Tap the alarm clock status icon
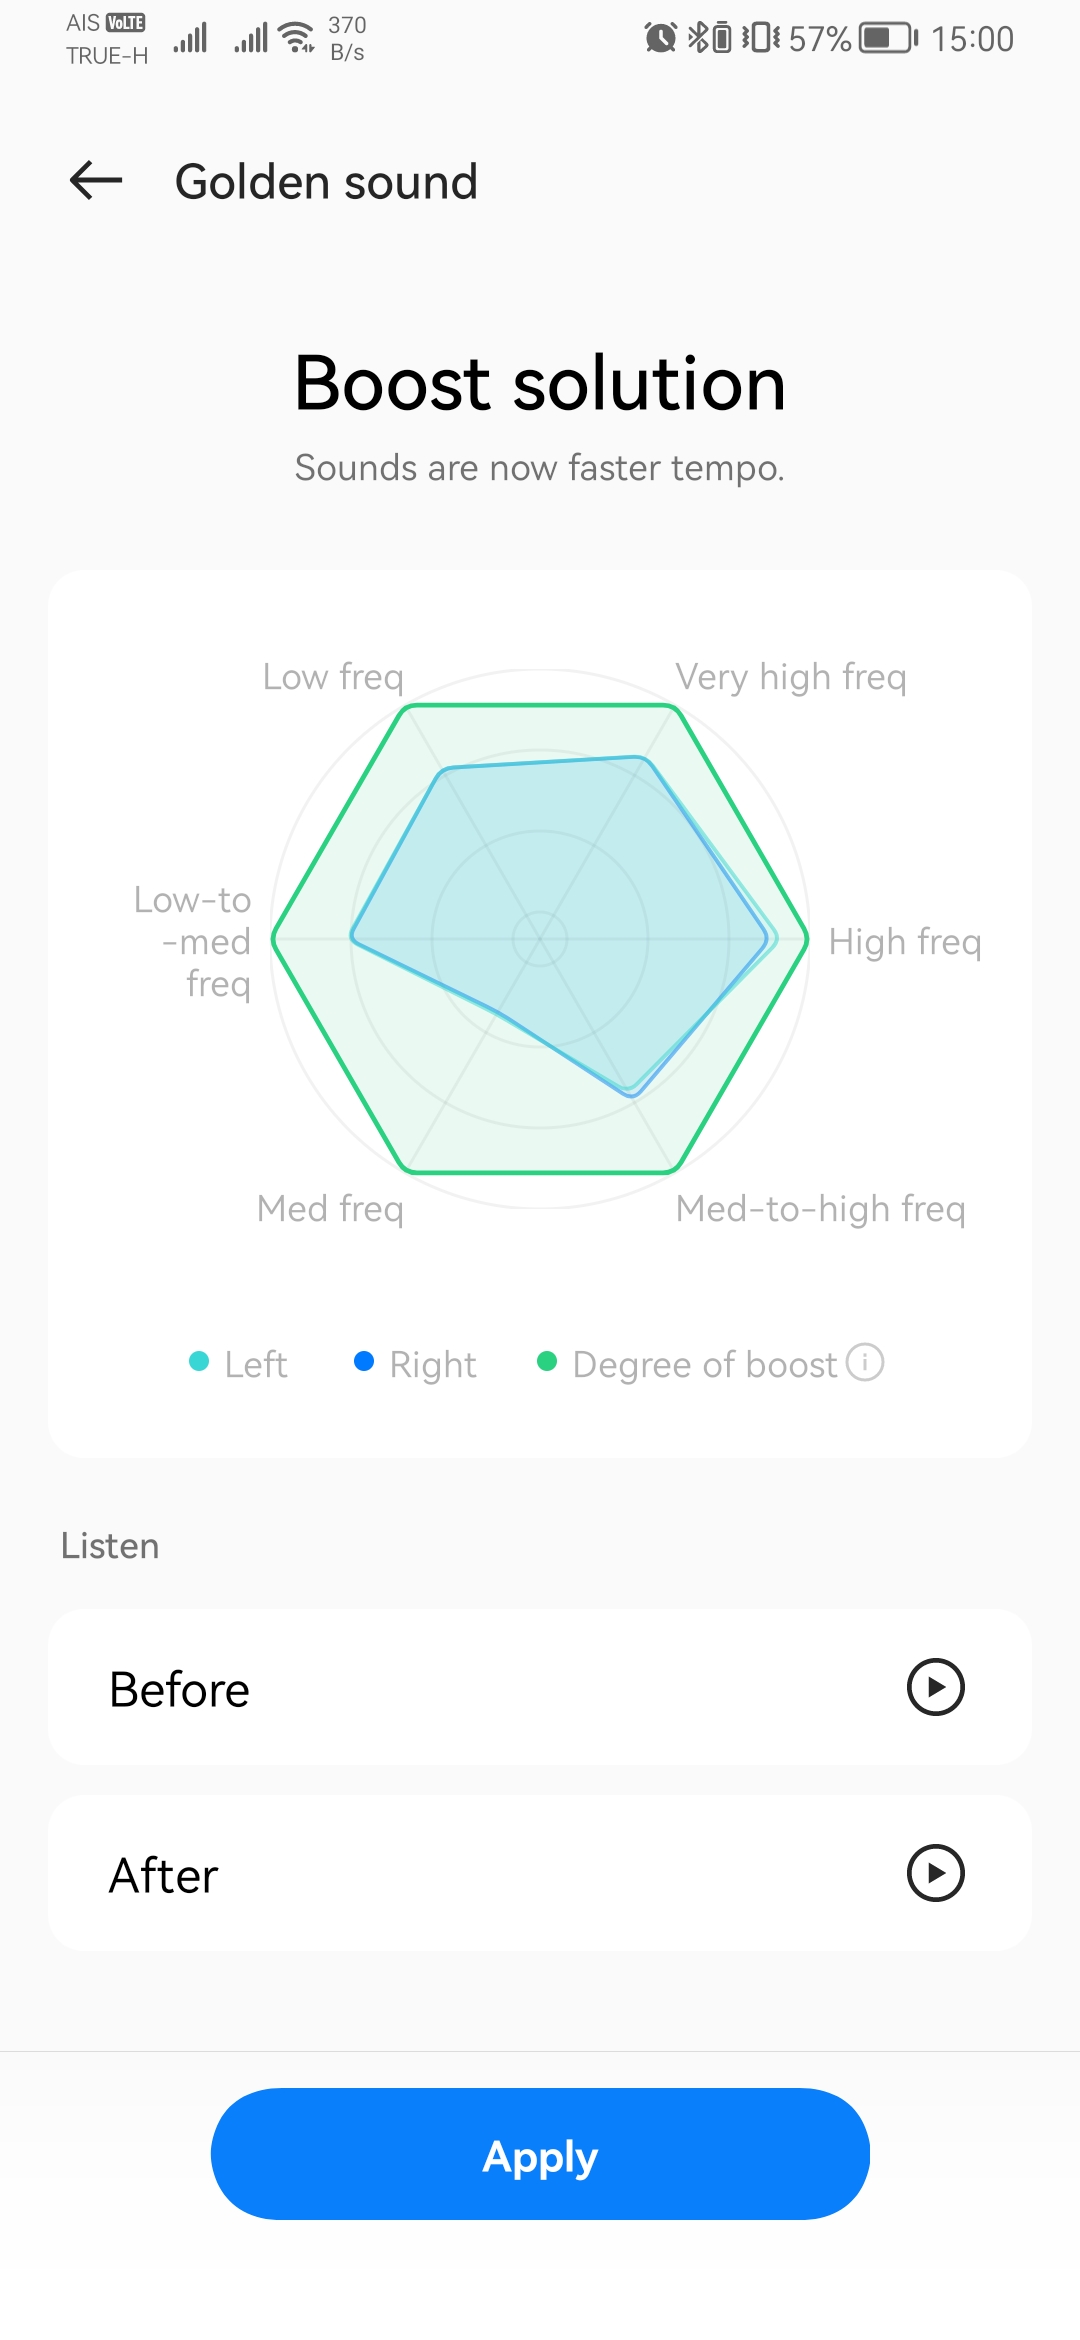The height and width of the screenshot is (2340, 1080). [660, 38]
